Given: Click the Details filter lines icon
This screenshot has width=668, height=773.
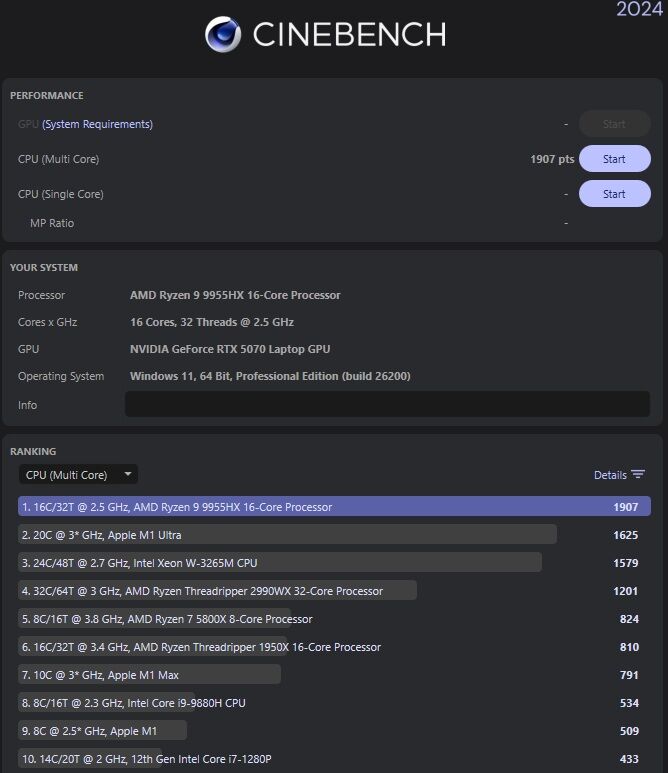Looking at the screenshot, I should [638, 475].
